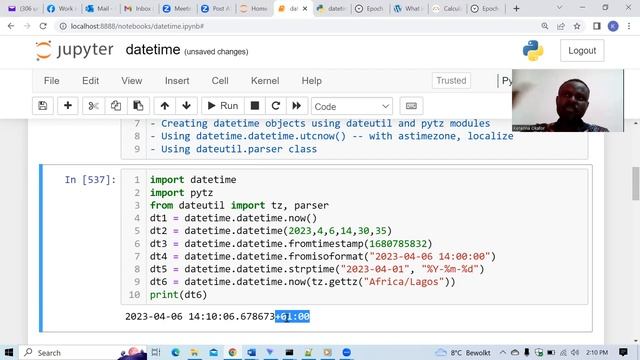Click the taskbar clock showing 2:10 PM

(597, 352)
